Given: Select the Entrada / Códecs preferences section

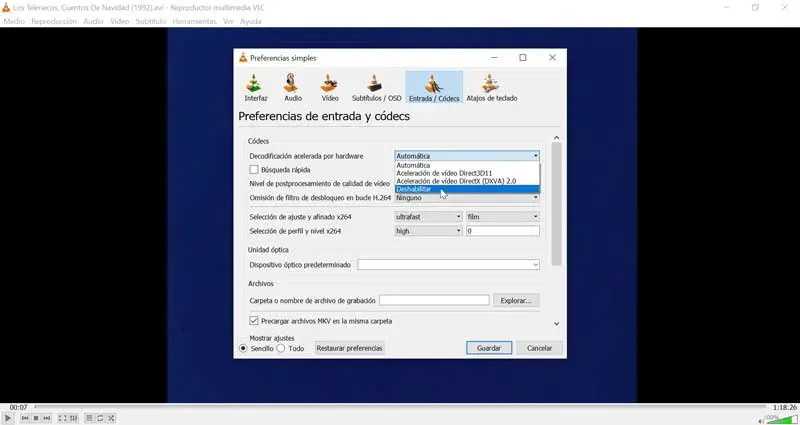Looking at the screenshot, I should point(434,87).
